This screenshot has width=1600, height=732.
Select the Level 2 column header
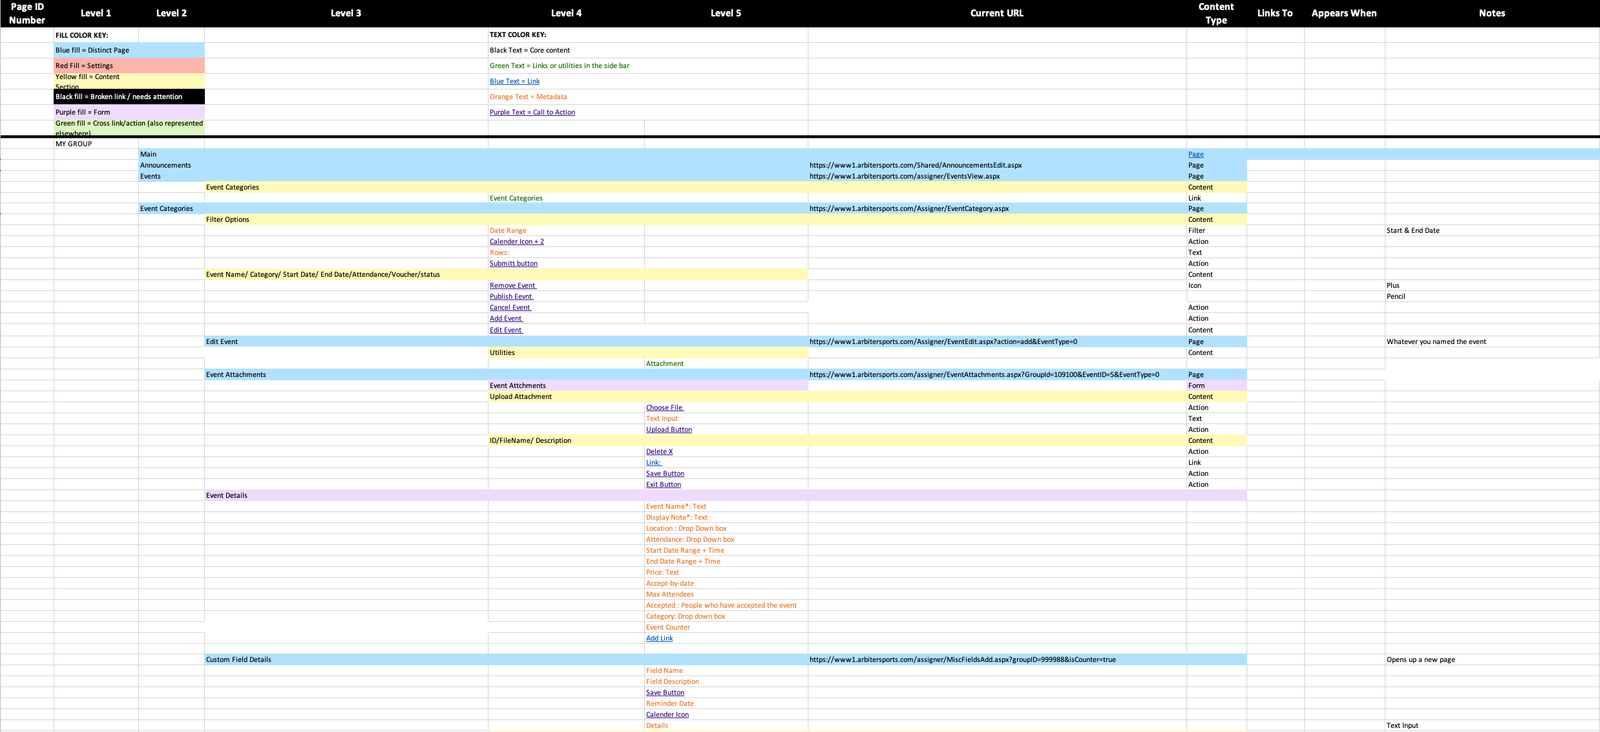click(x=171, y=13)
